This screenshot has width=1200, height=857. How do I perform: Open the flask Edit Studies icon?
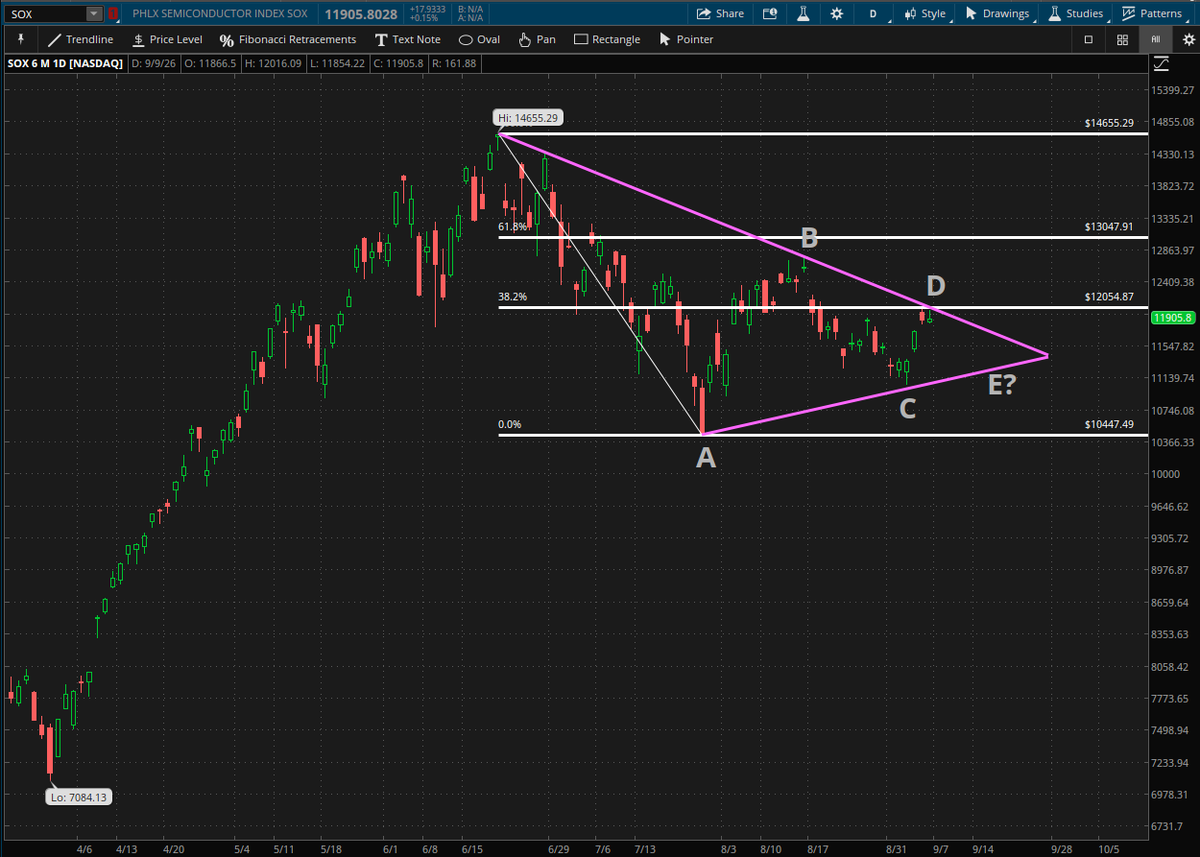(x=802, y=14)
